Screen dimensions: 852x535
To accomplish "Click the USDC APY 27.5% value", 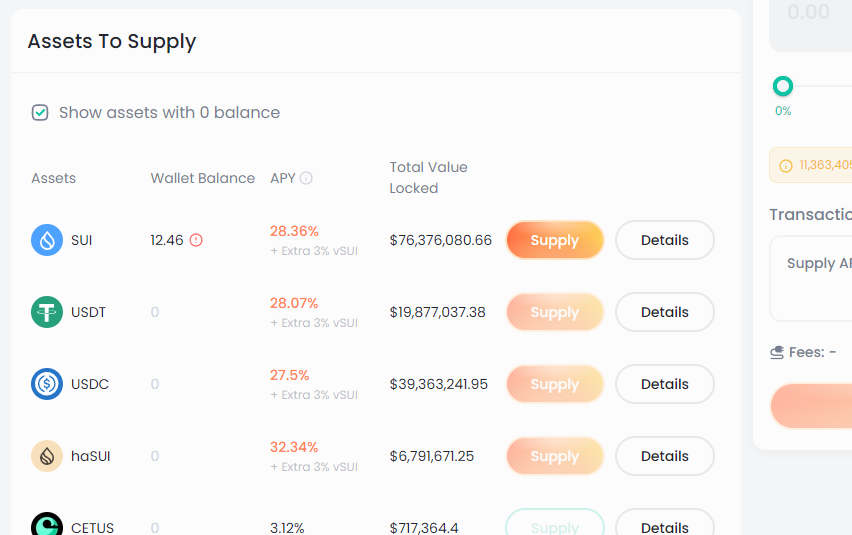I will pyautogui.click(x=290, y=375).
